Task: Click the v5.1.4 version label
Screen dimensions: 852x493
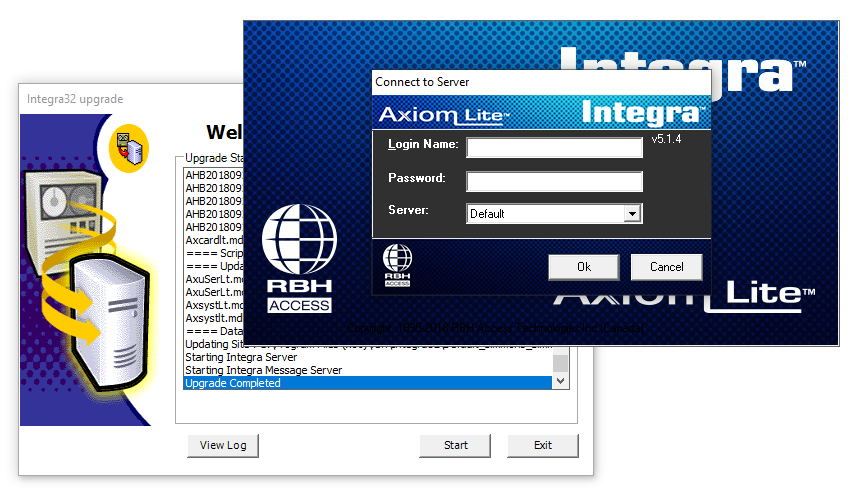Action: point(666,139)
